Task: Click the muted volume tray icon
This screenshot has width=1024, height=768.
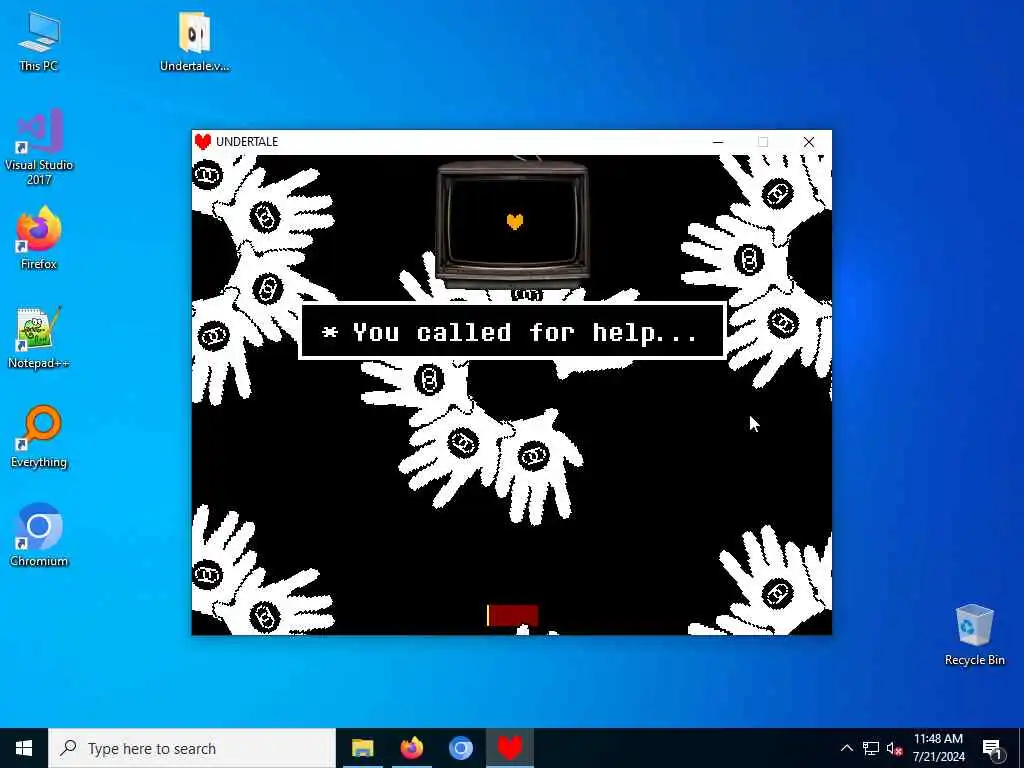Action: pos(894,748)
